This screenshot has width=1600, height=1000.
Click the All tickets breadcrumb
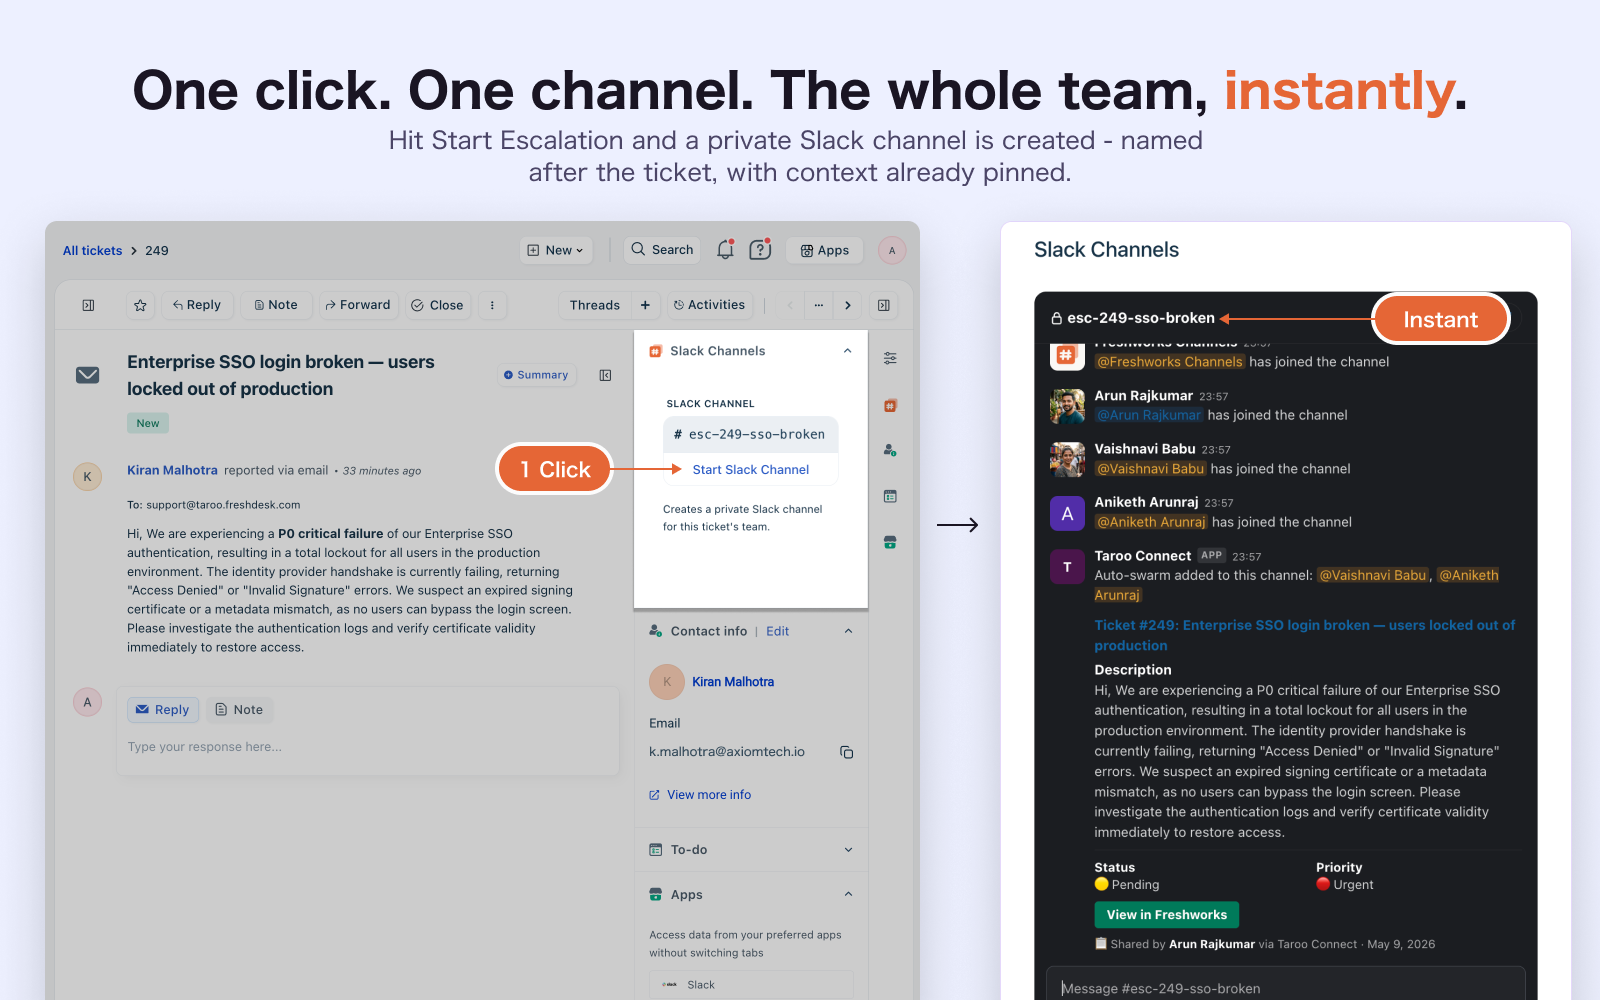(92, 251)
